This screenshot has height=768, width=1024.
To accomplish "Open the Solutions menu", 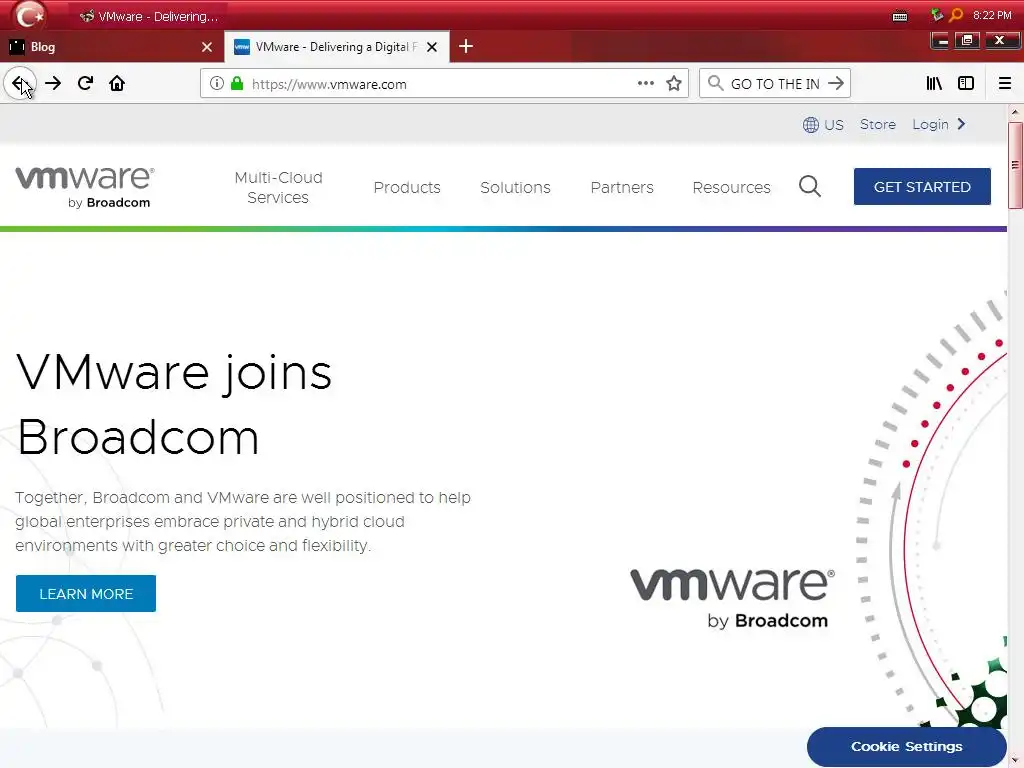I will [x=515, y=187].
